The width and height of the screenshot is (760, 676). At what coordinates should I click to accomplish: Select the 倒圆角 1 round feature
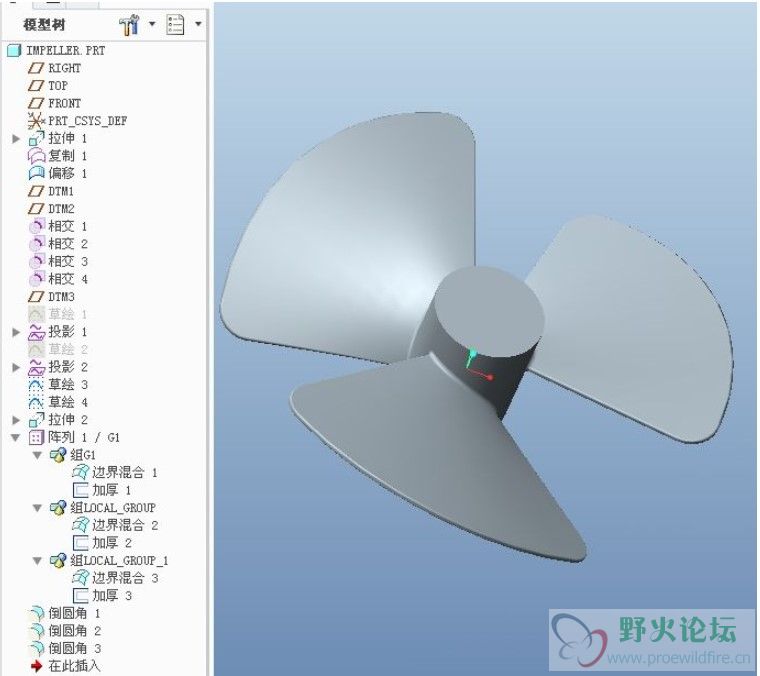tap(64, 613)
